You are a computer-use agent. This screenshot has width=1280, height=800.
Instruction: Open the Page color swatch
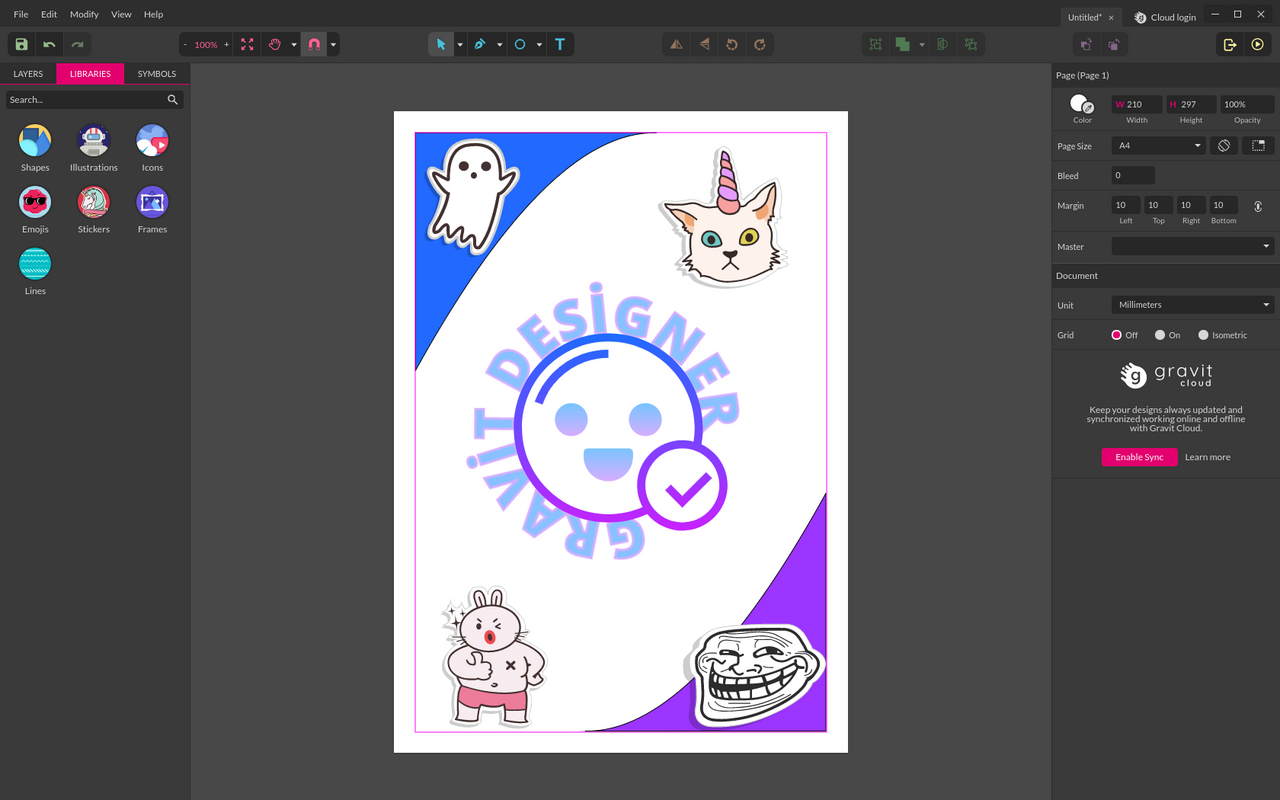tap(1079, 103)
